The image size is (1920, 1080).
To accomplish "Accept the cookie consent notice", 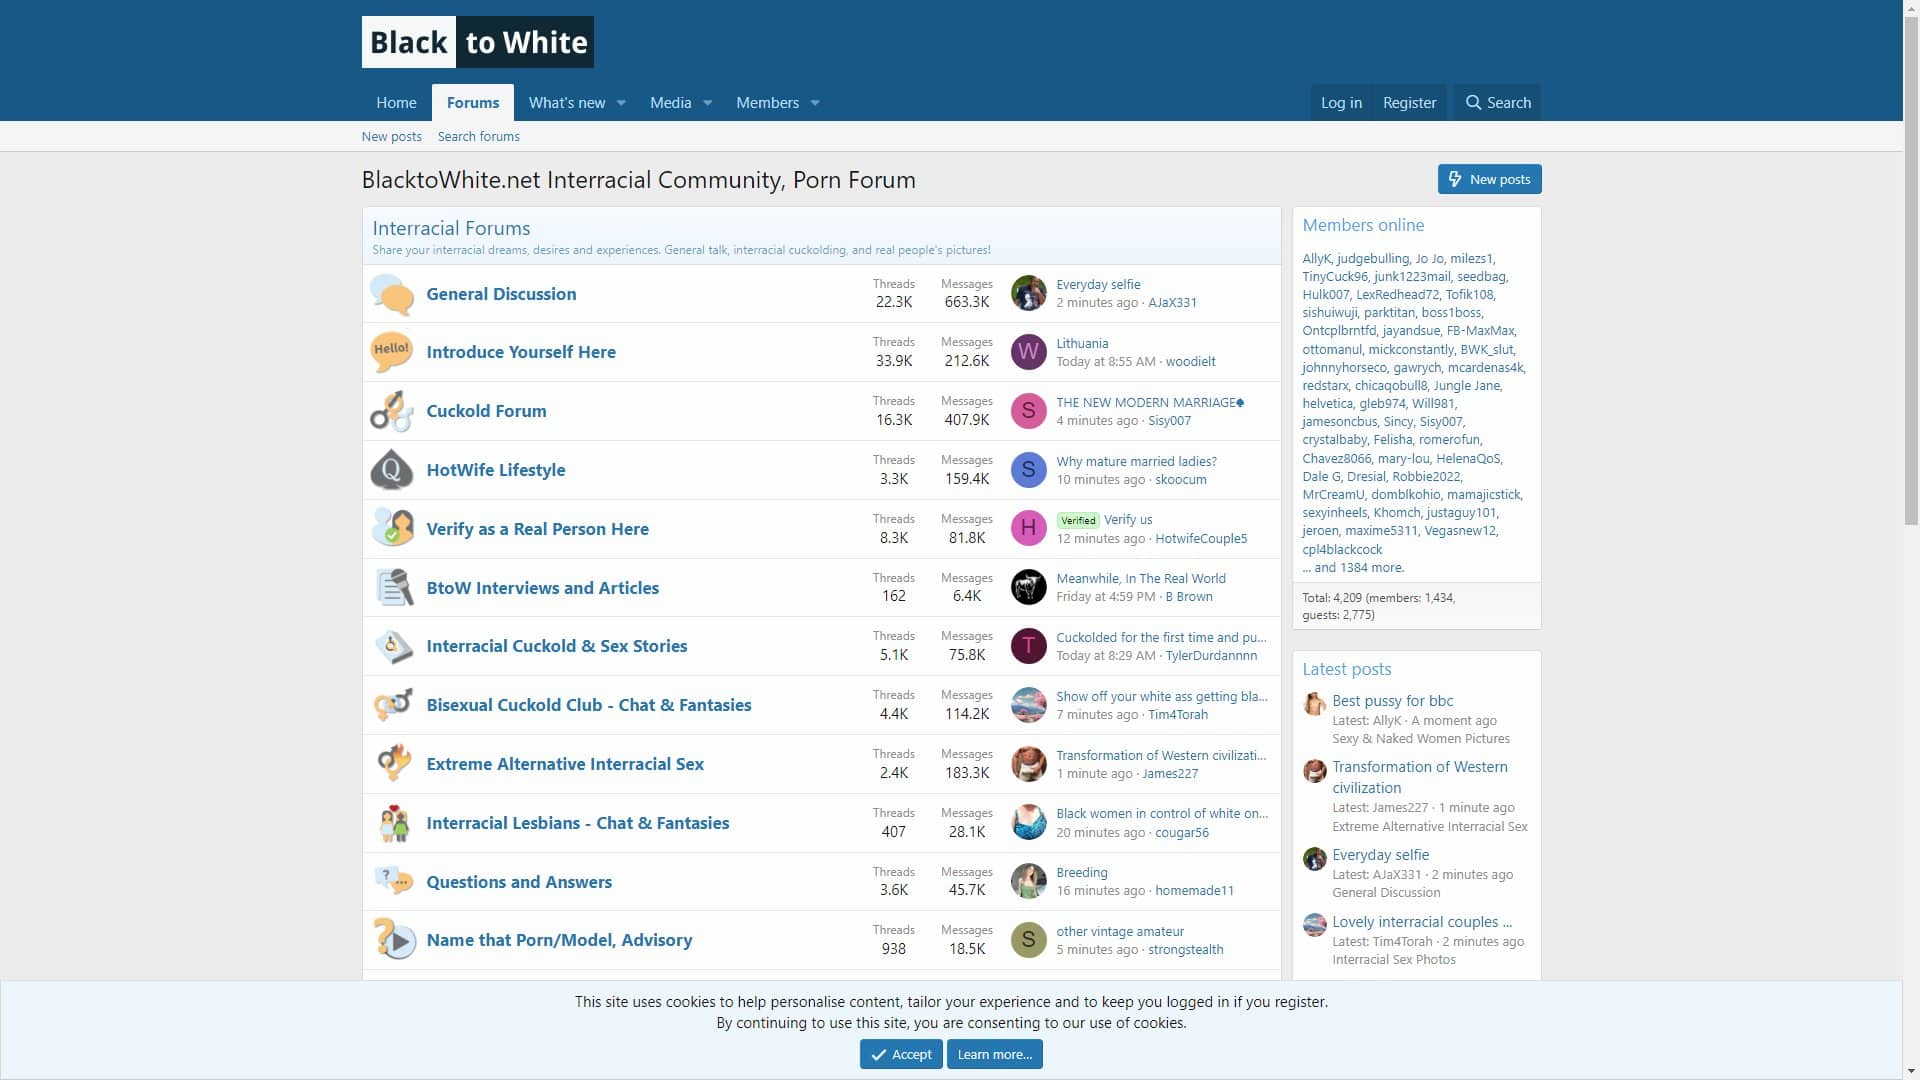I will 900,1054.
